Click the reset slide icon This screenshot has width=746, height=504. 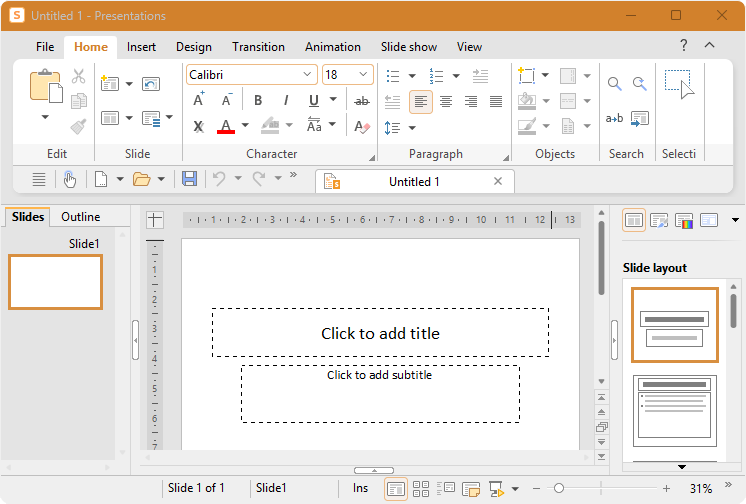pyautogui.click(x=151, y=84)
